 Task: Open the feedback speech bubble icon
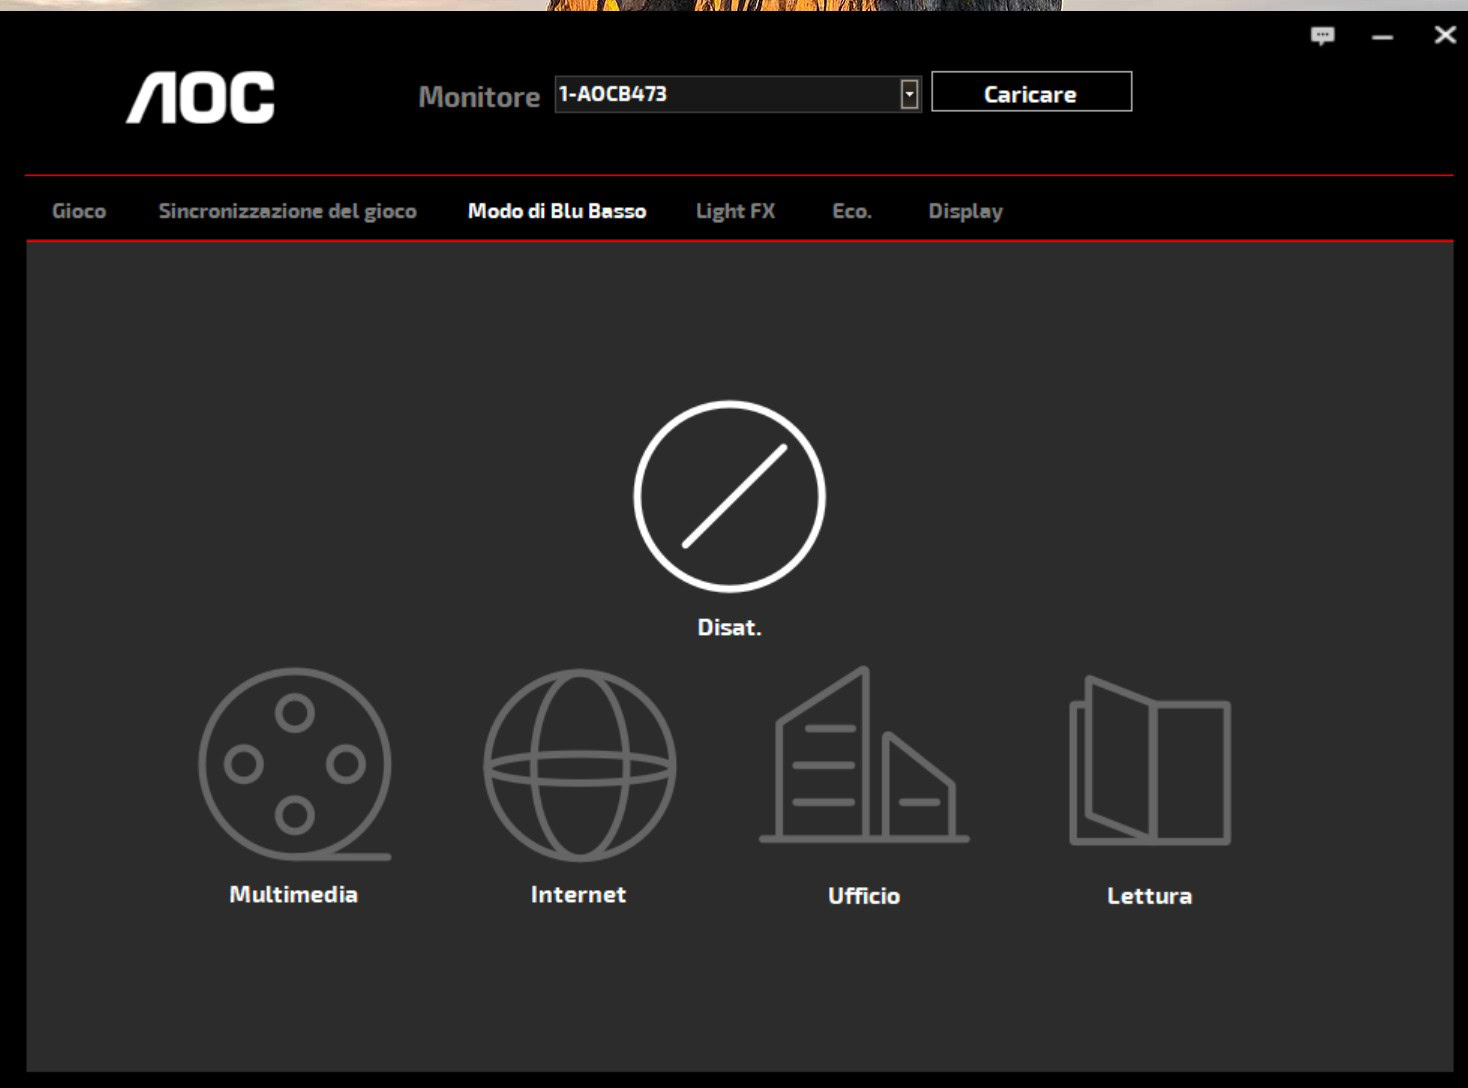tap(1322, 36)
